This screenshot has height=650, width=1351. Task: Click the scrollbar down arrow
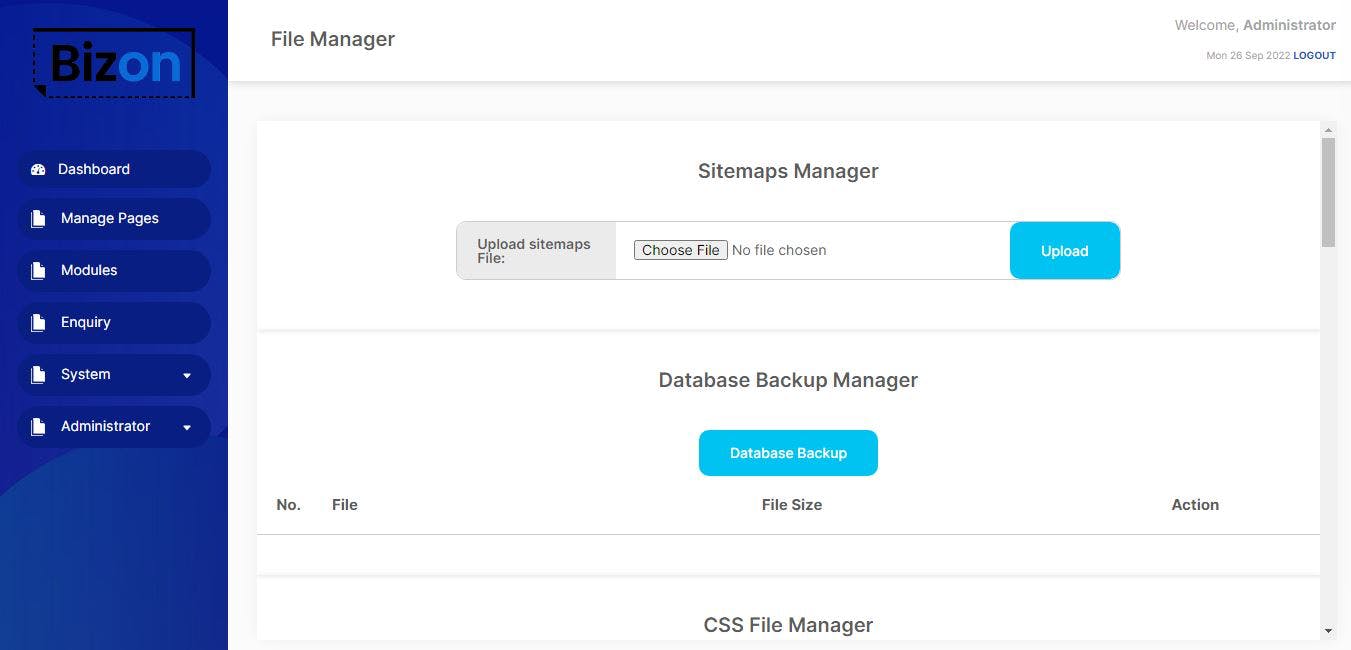pyautogui.click(x=1328, y=631)
